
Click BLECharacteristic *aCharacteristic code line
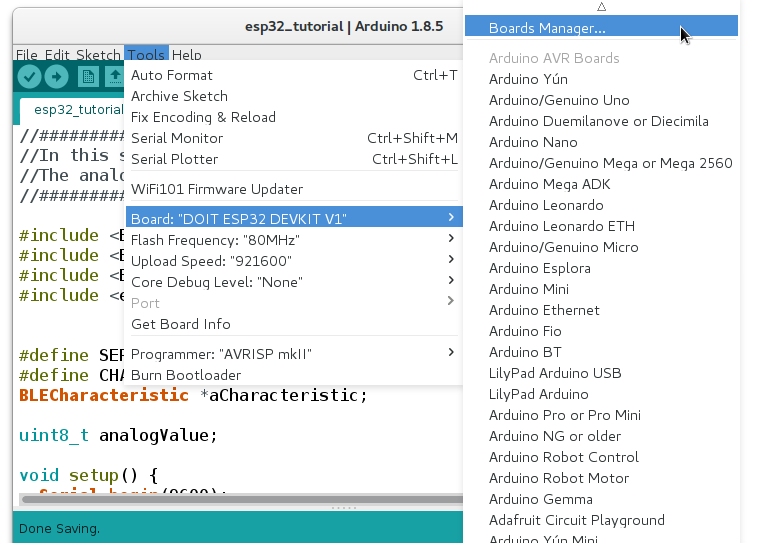(x=193, y=395)
